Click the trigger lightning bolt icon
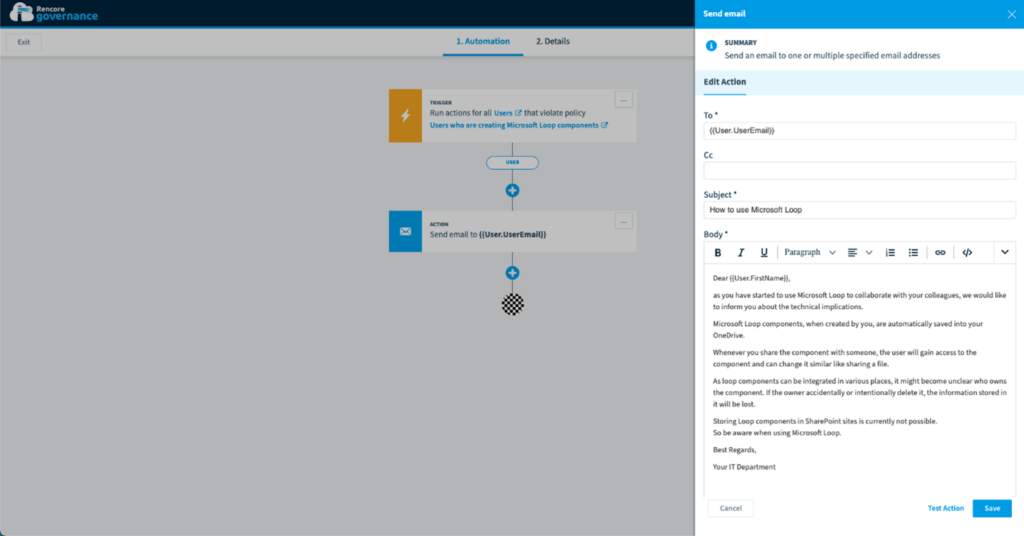This screenshot has height=536, width=1024. [x=406, y=116]
